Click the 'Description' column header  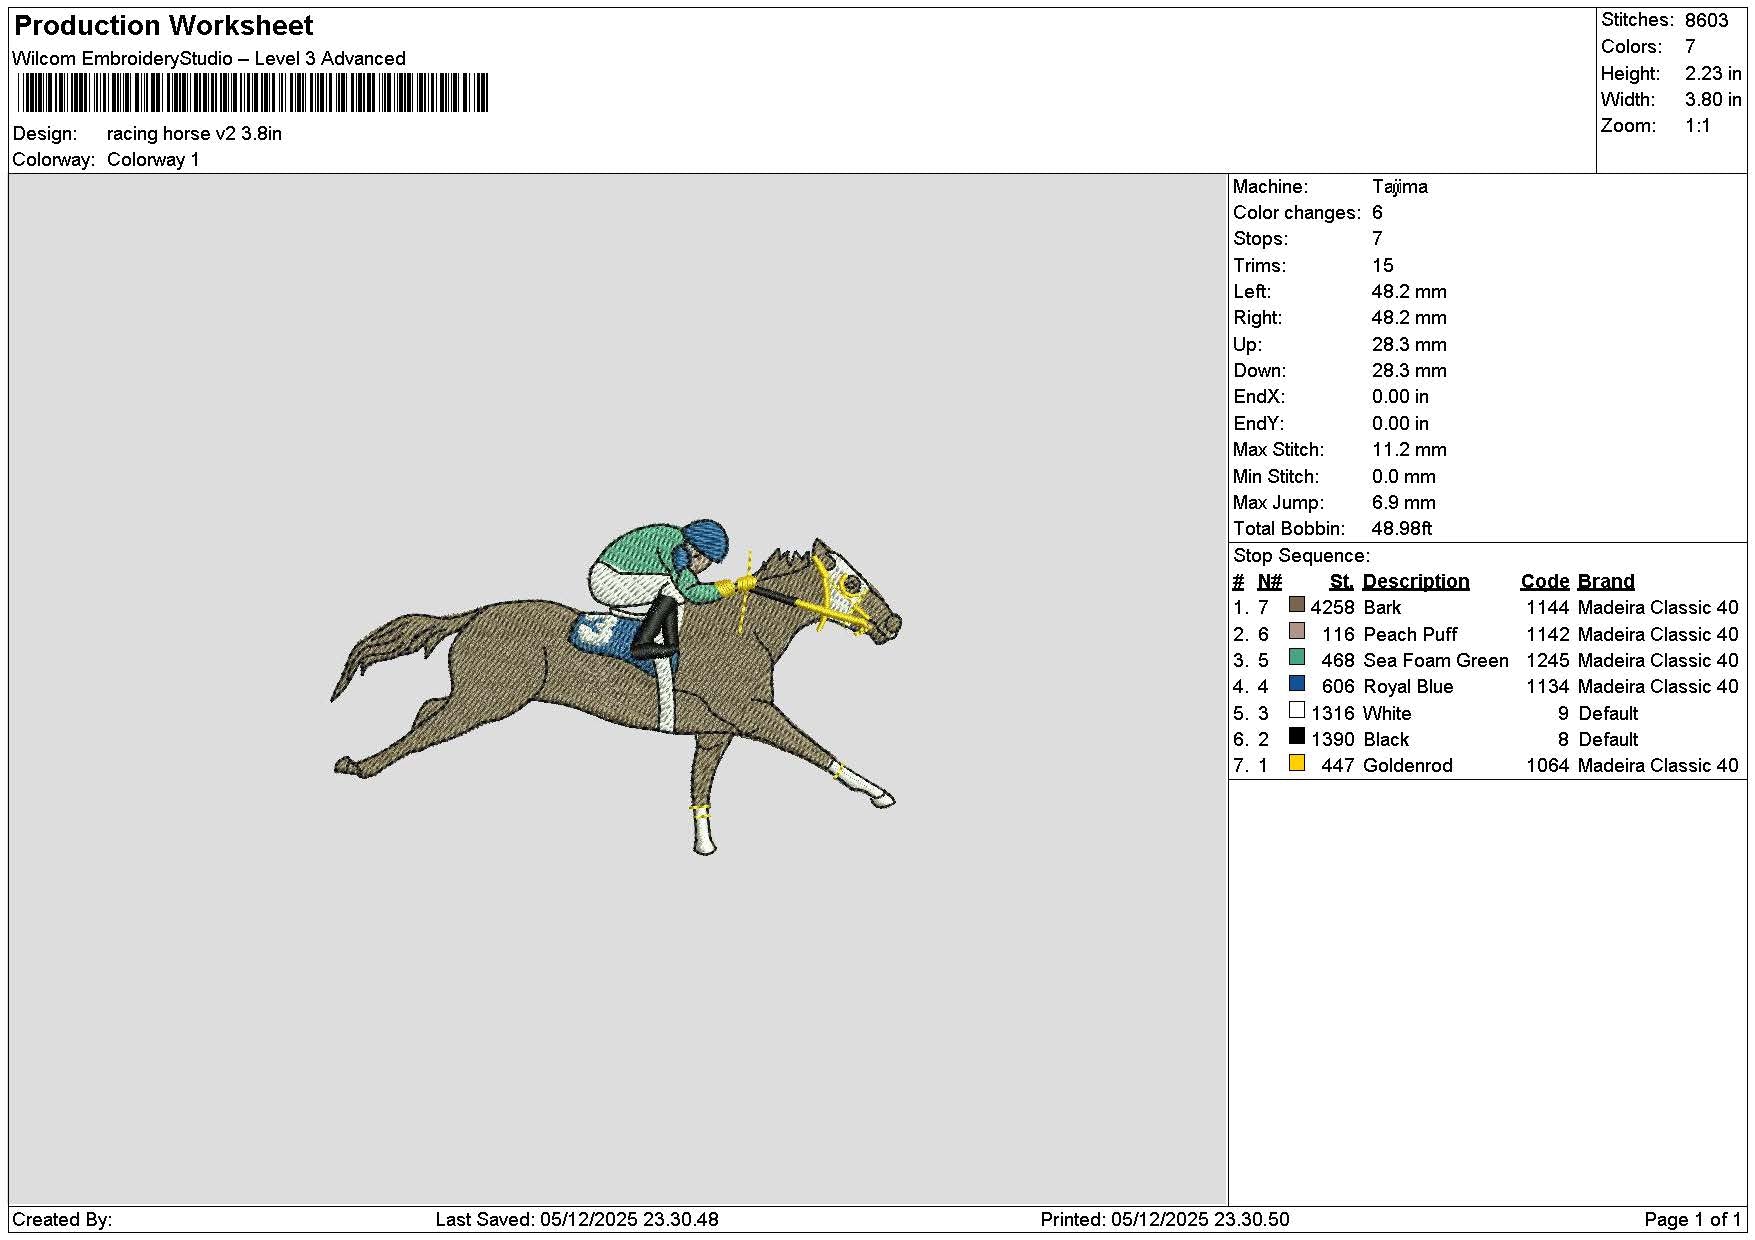pyautogui.click(x=1416, y=581)
